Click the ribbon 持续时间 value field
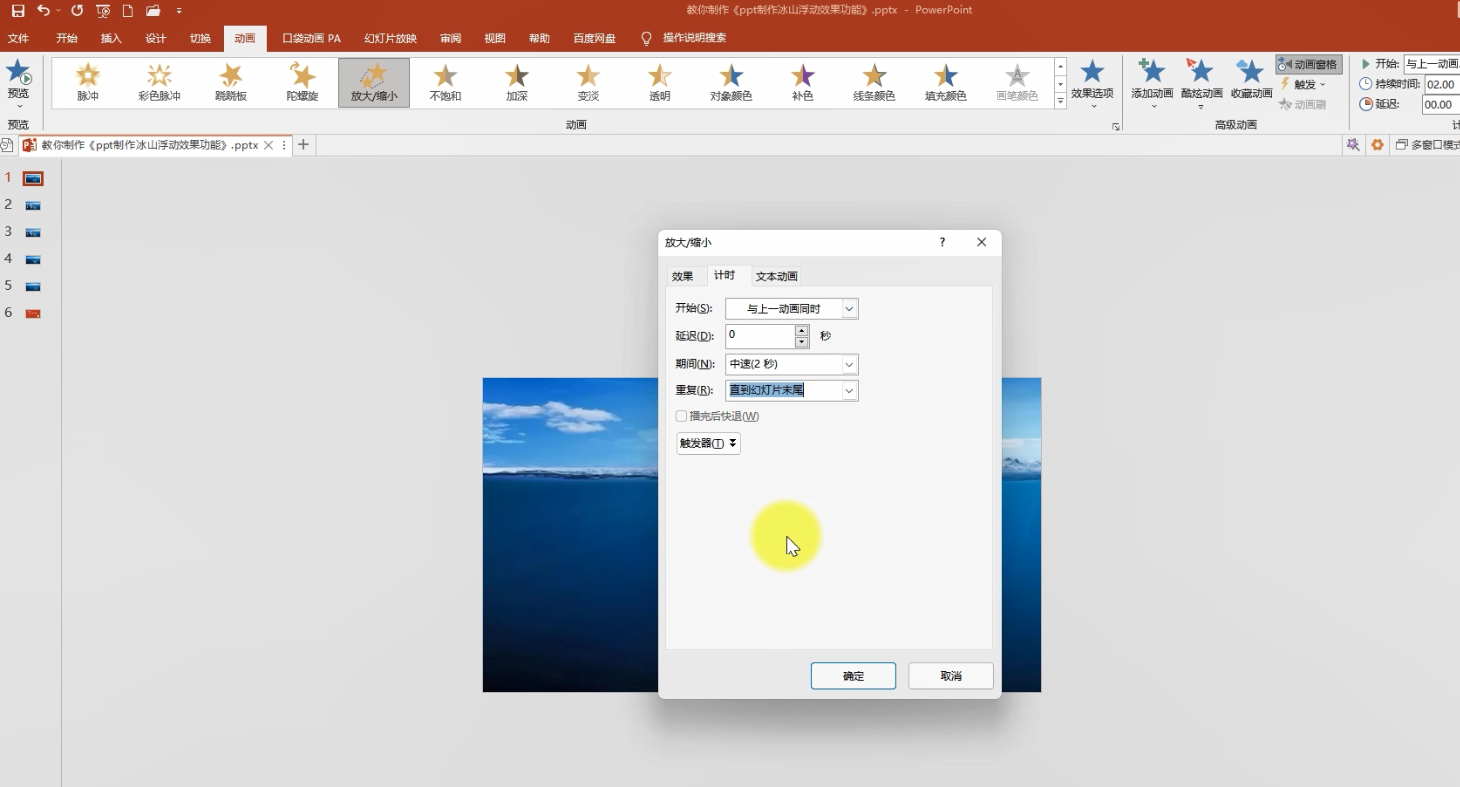Viewport: 1460px width, 787px height. (1440, 84)
